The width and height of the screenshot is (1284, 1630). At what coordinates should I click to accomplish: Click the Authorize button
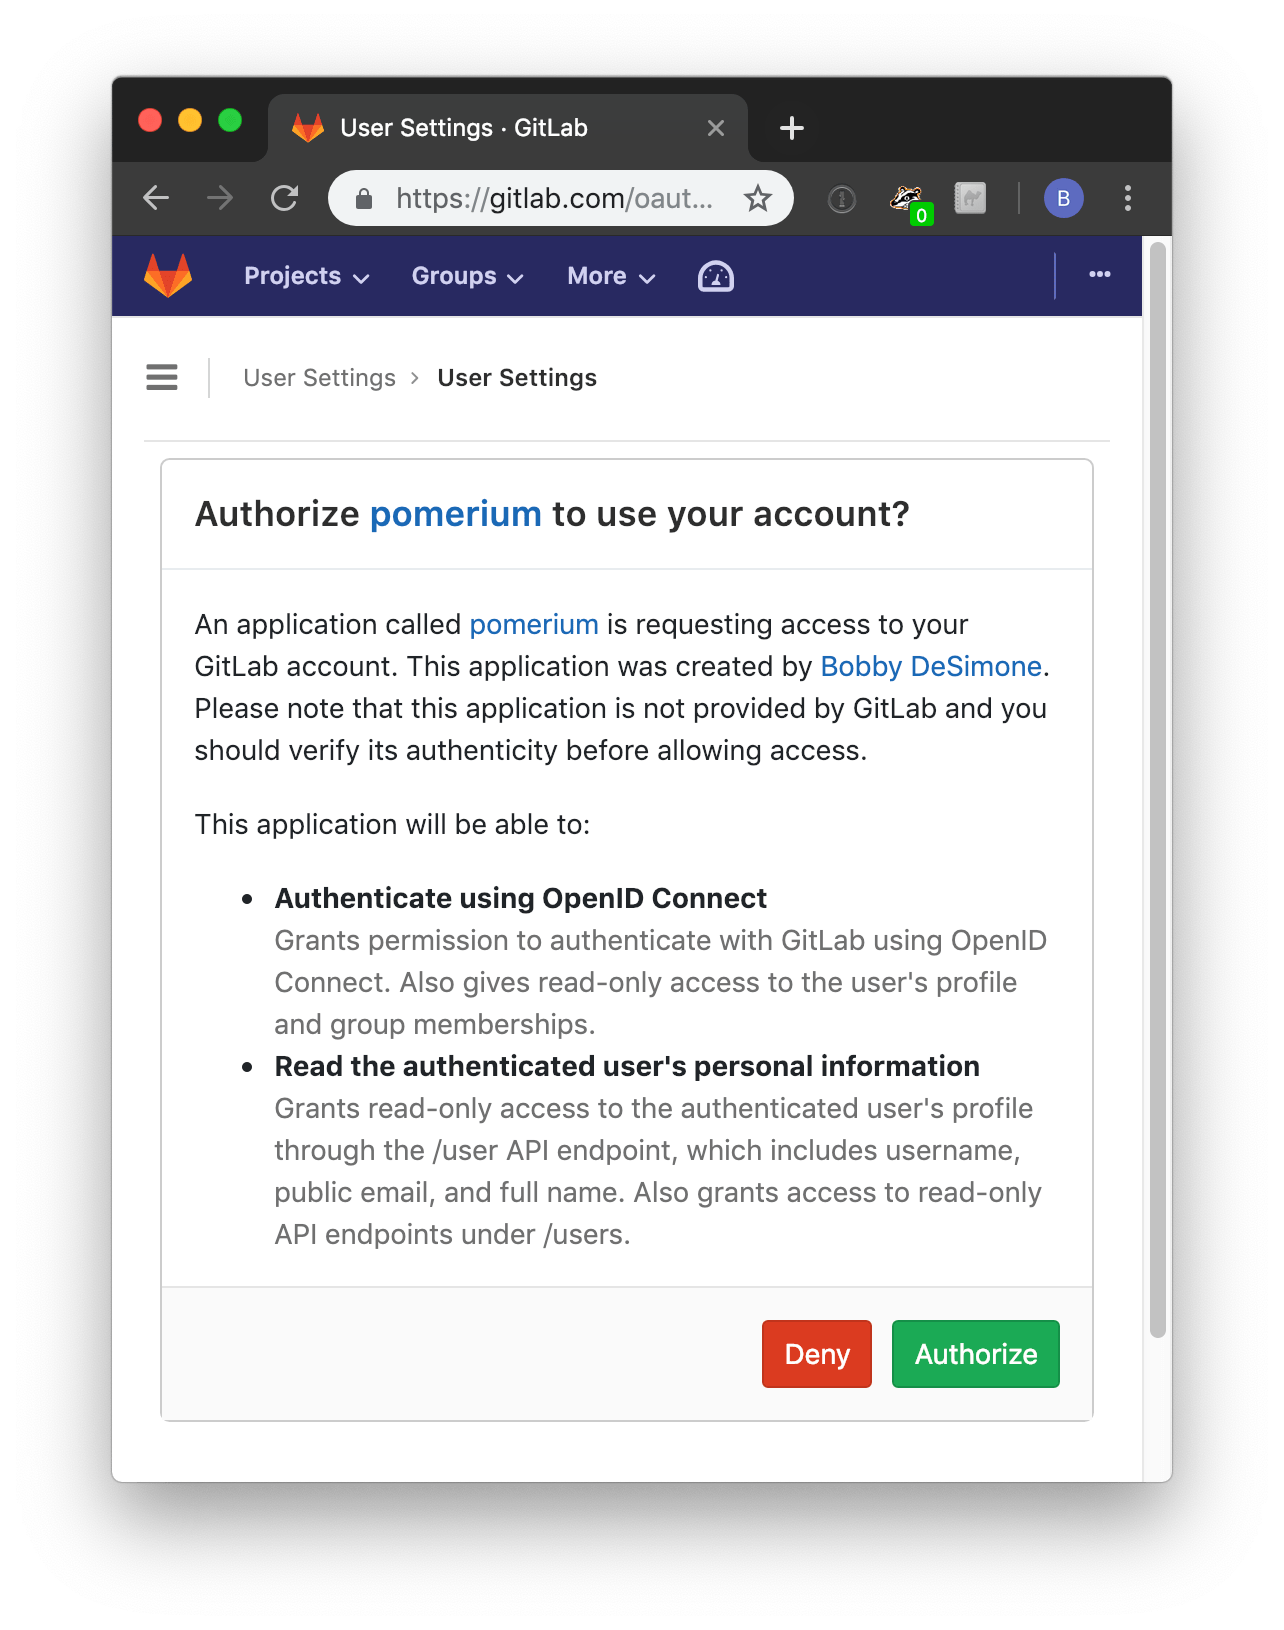click(976, 1354)
